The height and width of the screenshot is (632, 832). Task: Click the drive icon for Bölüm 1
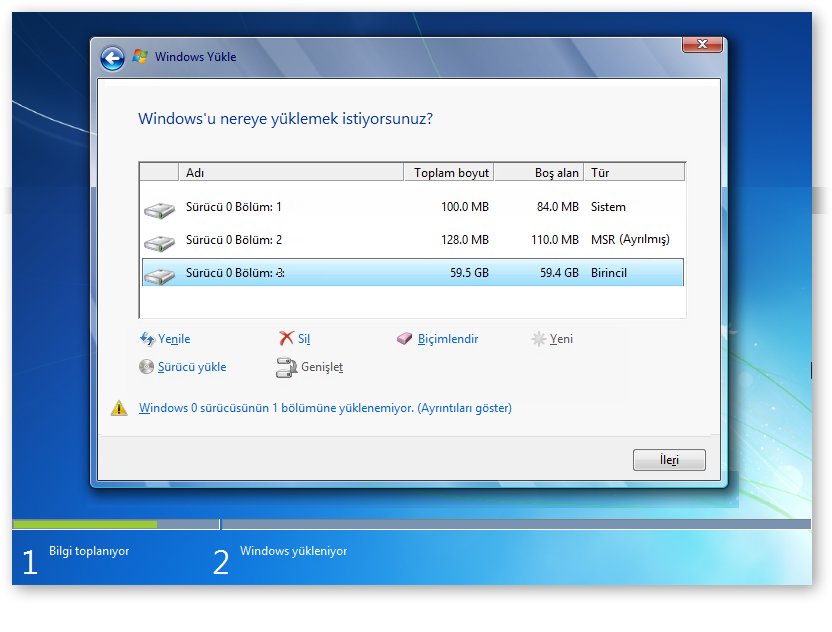point(158,208)
